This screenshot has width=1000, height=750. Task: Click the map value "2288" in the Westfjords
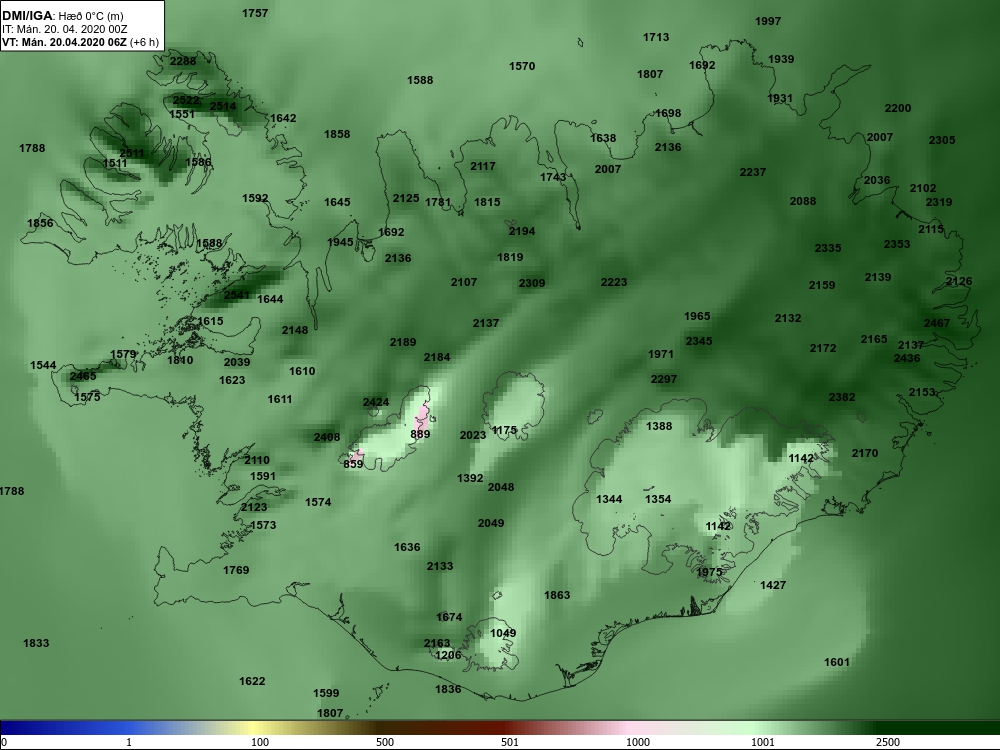pyautogui.click(x=183, y=61)
